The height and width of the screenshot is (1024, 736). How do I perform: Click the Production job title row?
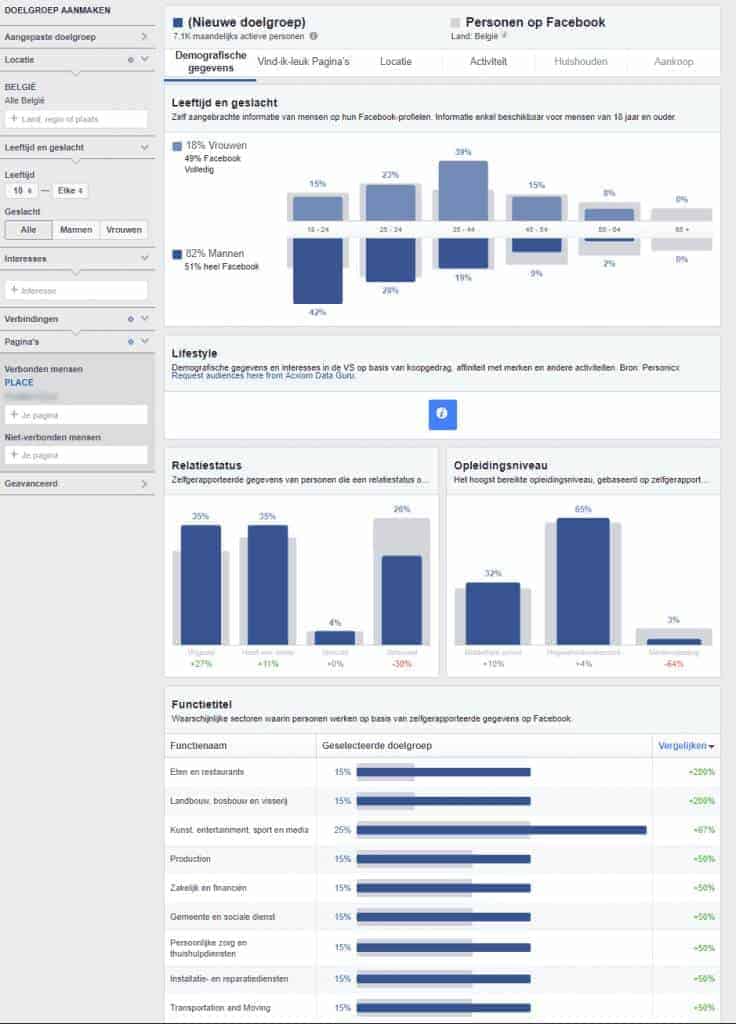(442, 859)
